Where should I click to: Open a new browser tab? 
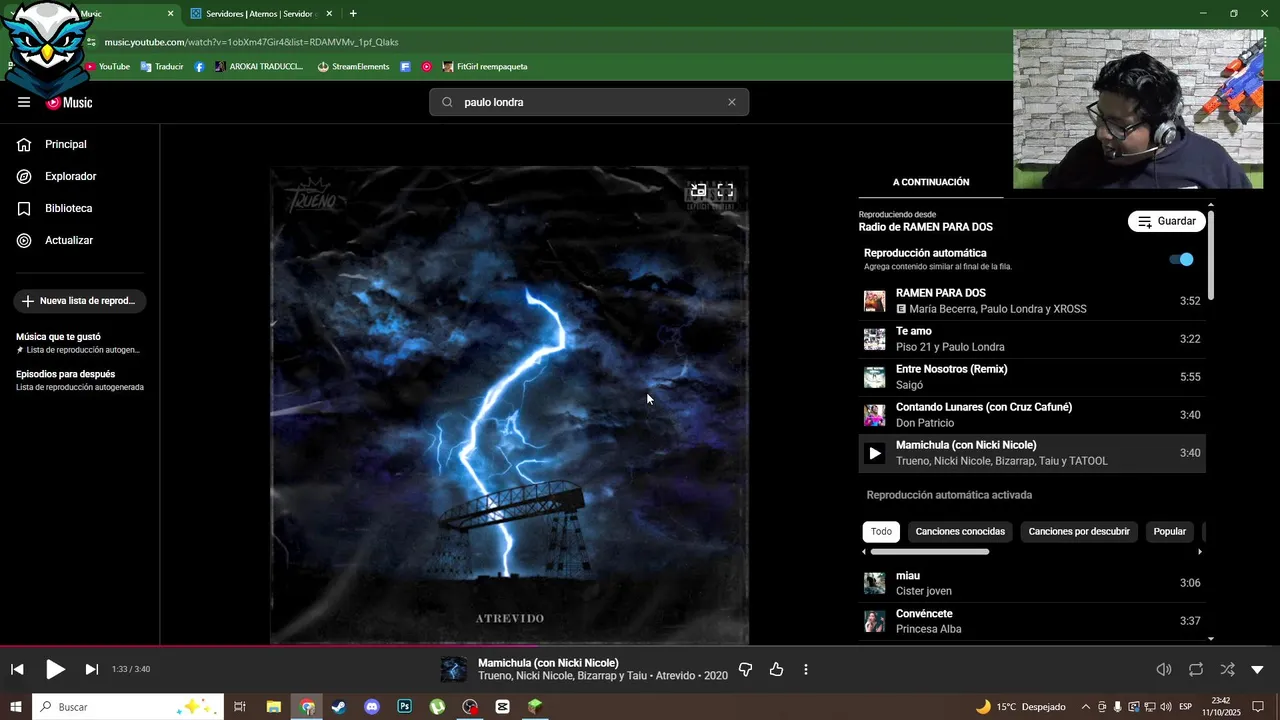353,14
